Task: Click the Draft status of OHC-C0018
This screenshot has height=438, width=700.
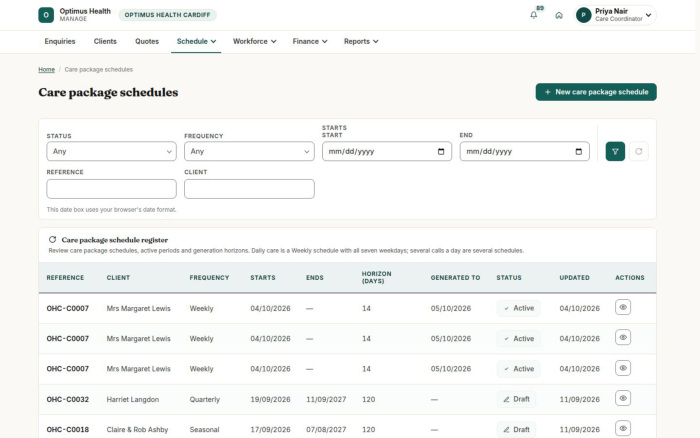Action: click(x=517, y=430)
